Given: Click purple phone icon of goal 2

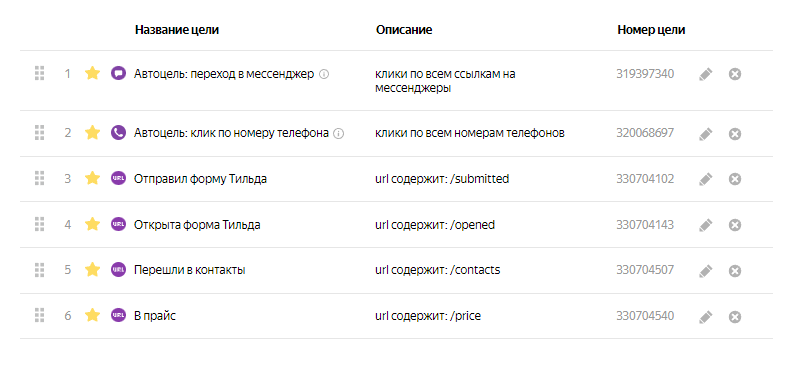Looking at the screenshot, I should pyautogui.click(x=118, y=133).
